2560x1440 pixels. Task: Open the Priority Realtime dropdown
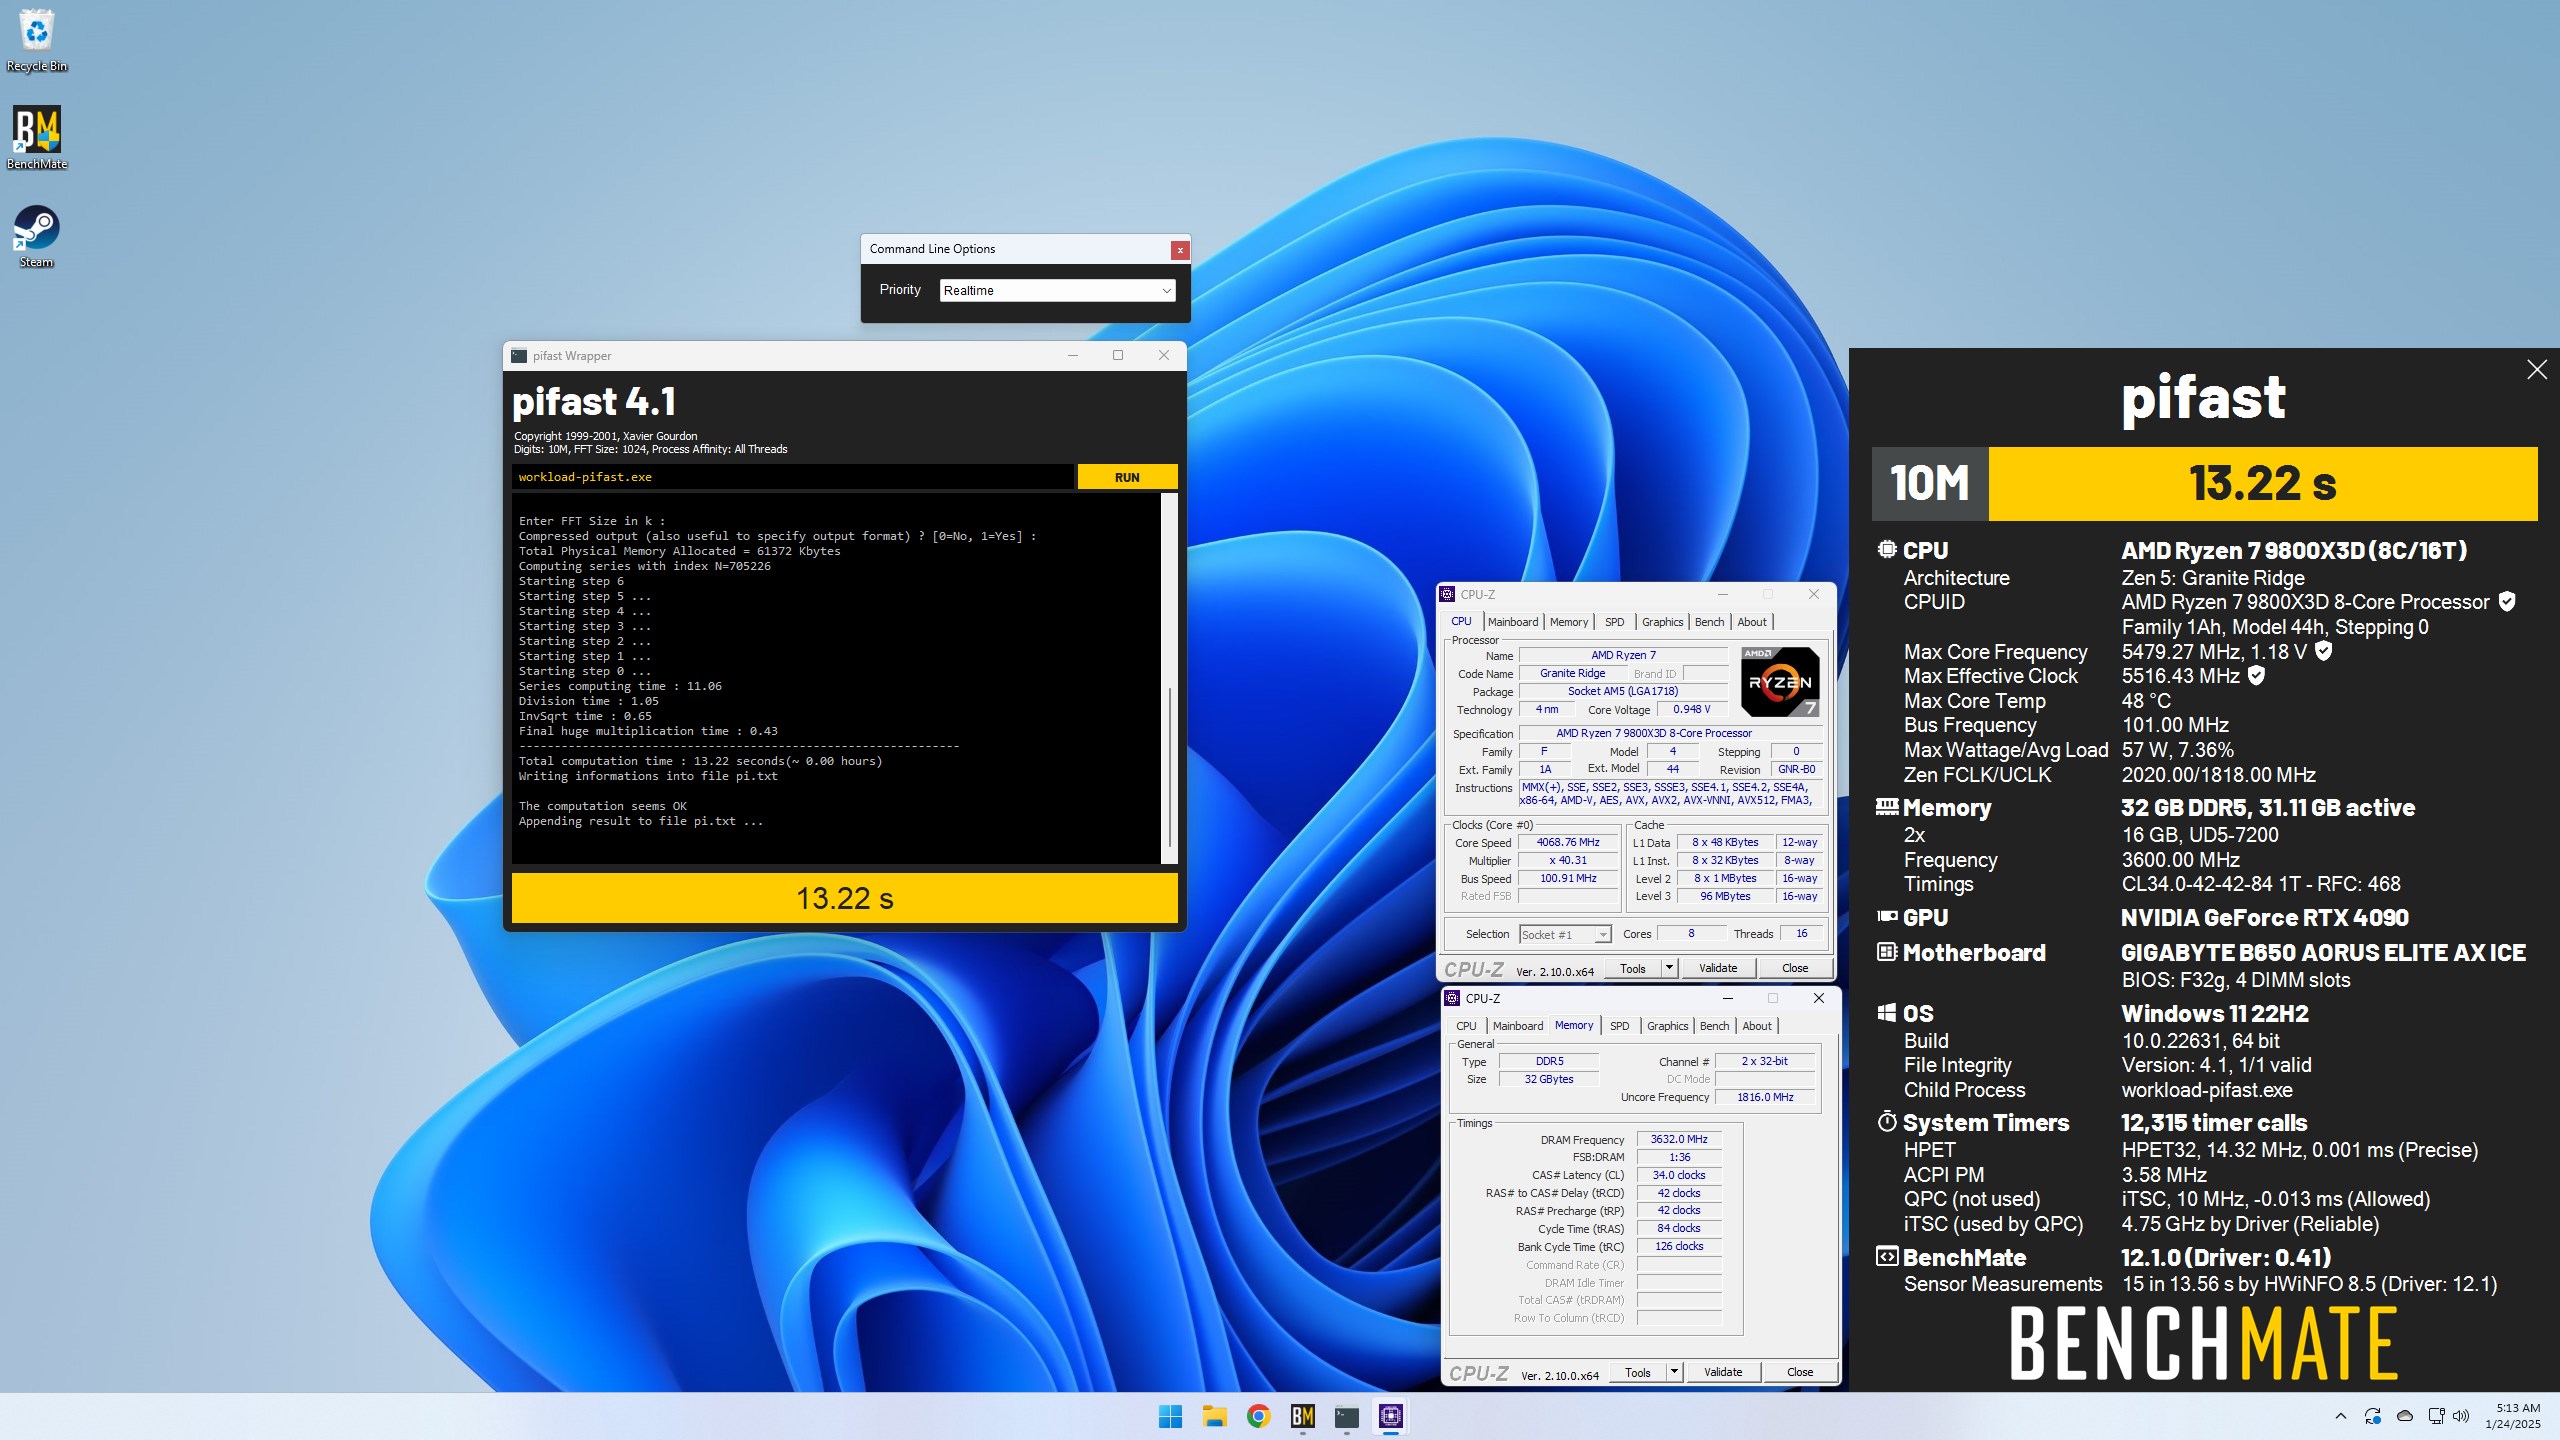(x=1057, y=290)
